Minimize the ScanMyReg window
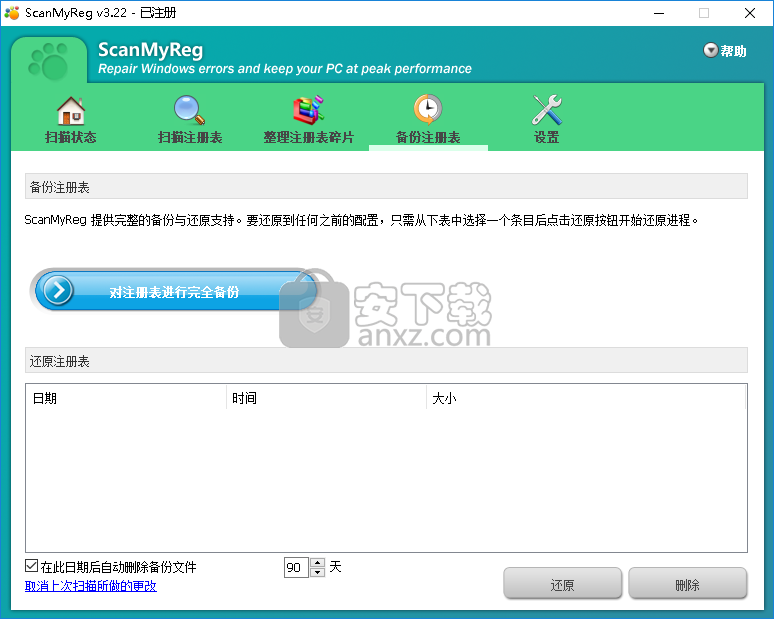The height and width of the screenshot is (619, 774). coord(658,13)
